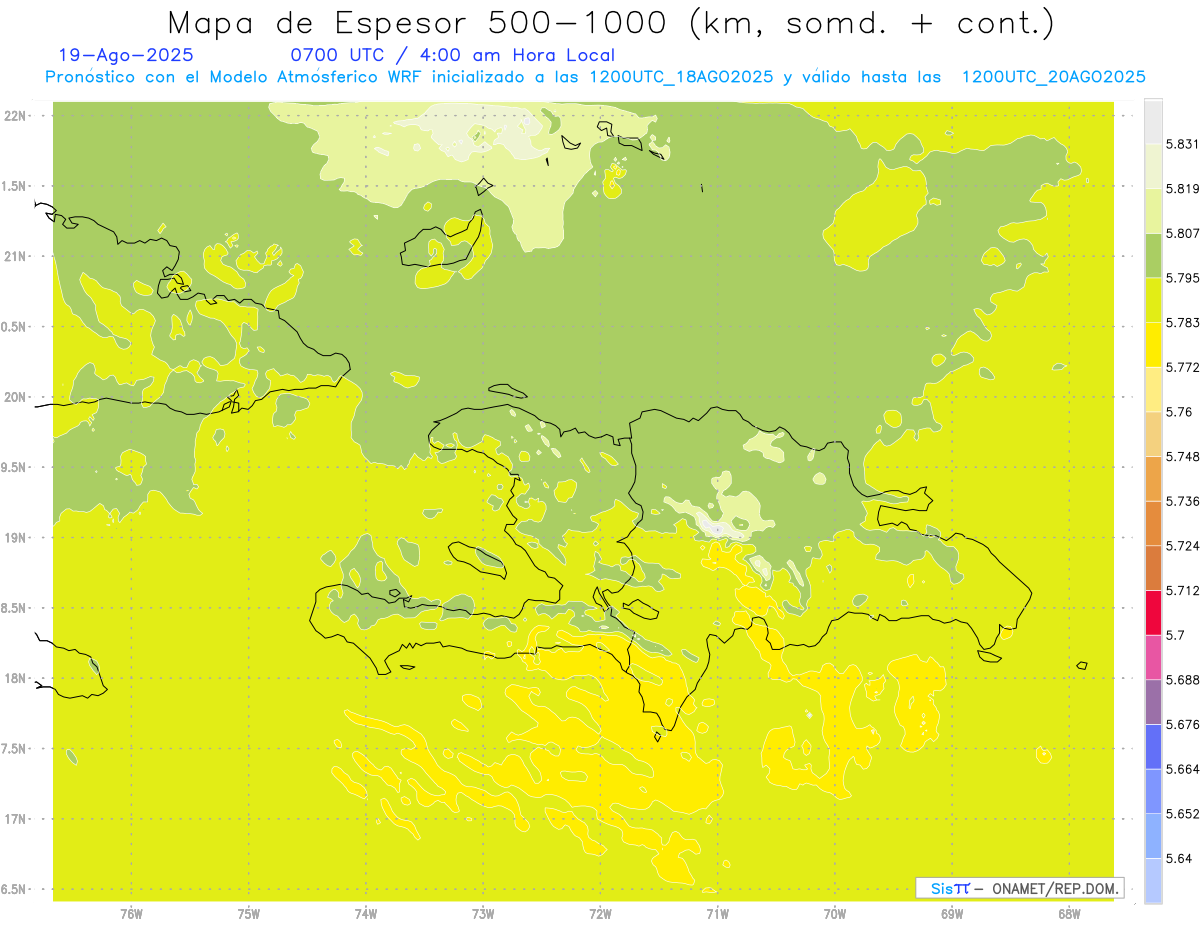
Task: Click the legend value 5.783
Action: pos(1183,322)
